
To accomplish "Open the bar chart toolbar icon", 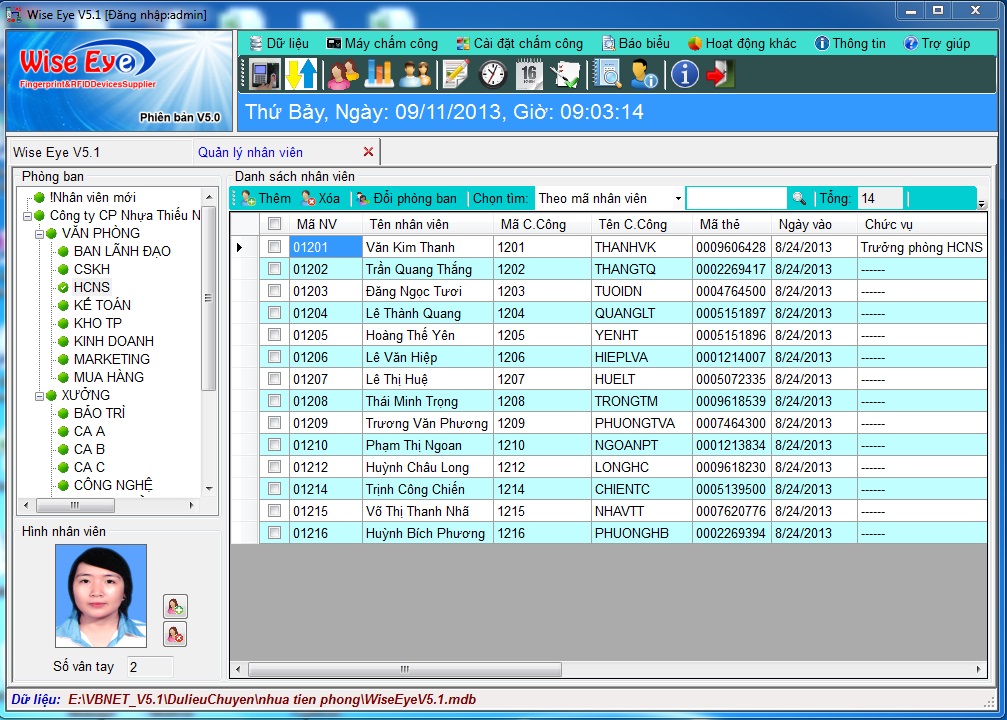I will coord(379,75).
